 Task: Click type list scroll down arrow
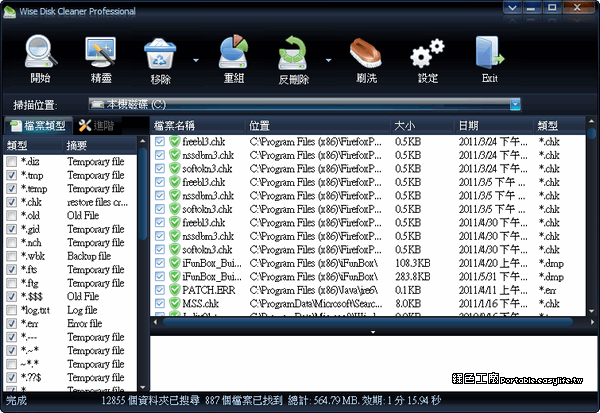click(x=143, y=388)
